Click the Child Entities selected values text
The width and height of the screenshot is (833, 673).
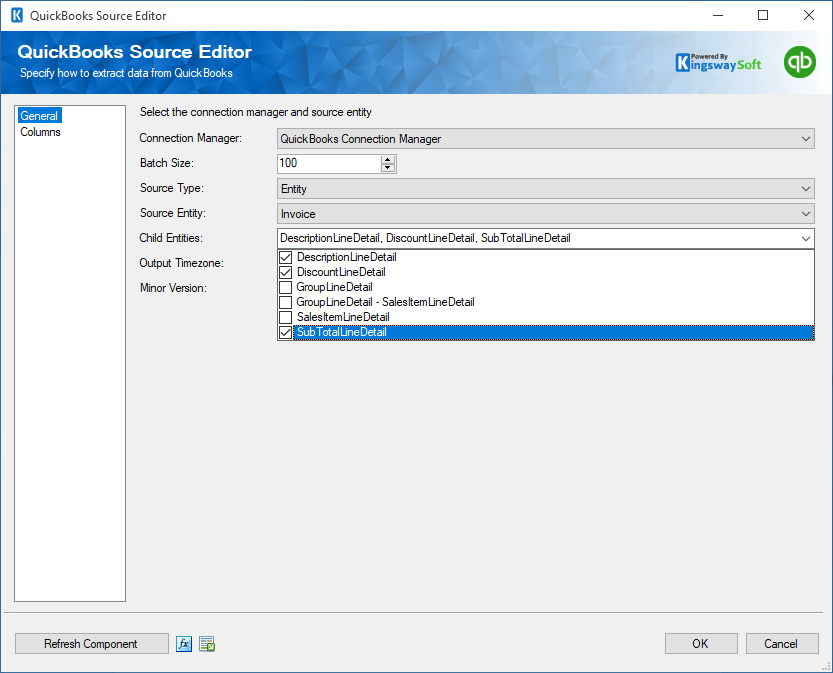[426, 238]
